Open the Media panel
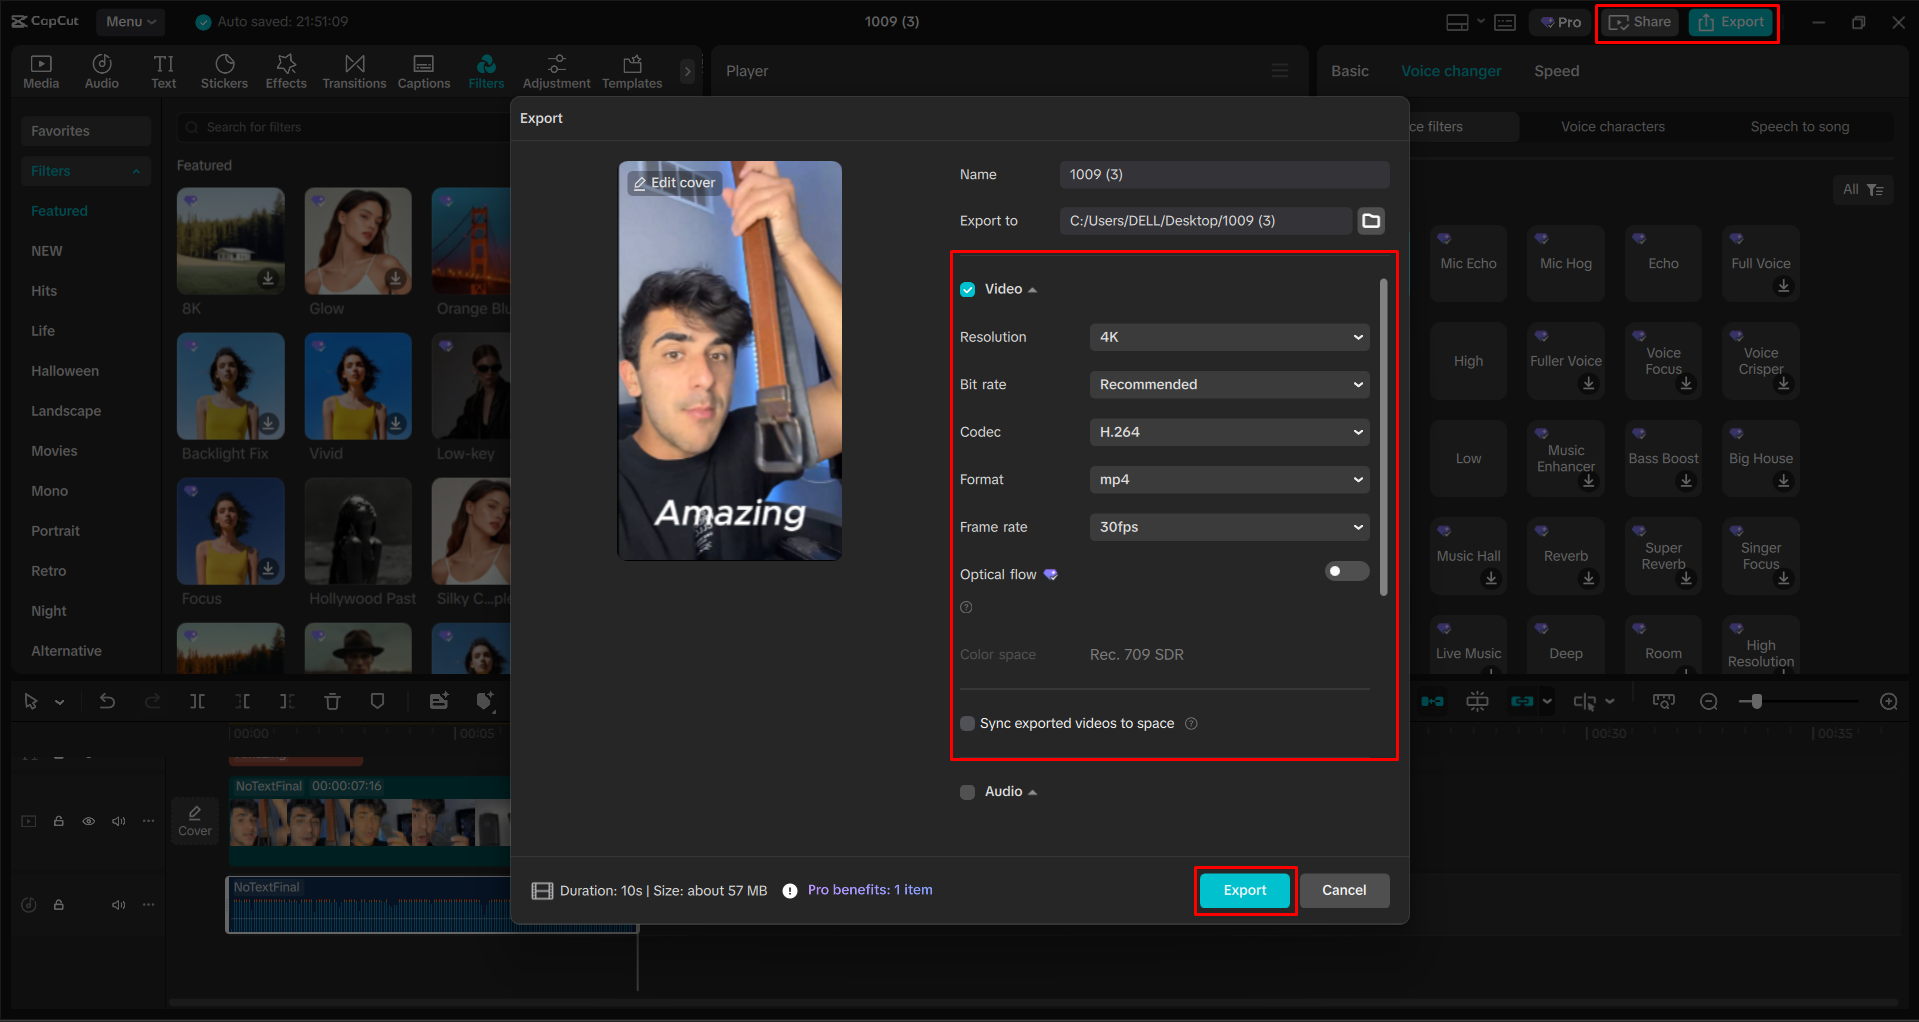1919x1022 pixels. click(x=41, y=70)
